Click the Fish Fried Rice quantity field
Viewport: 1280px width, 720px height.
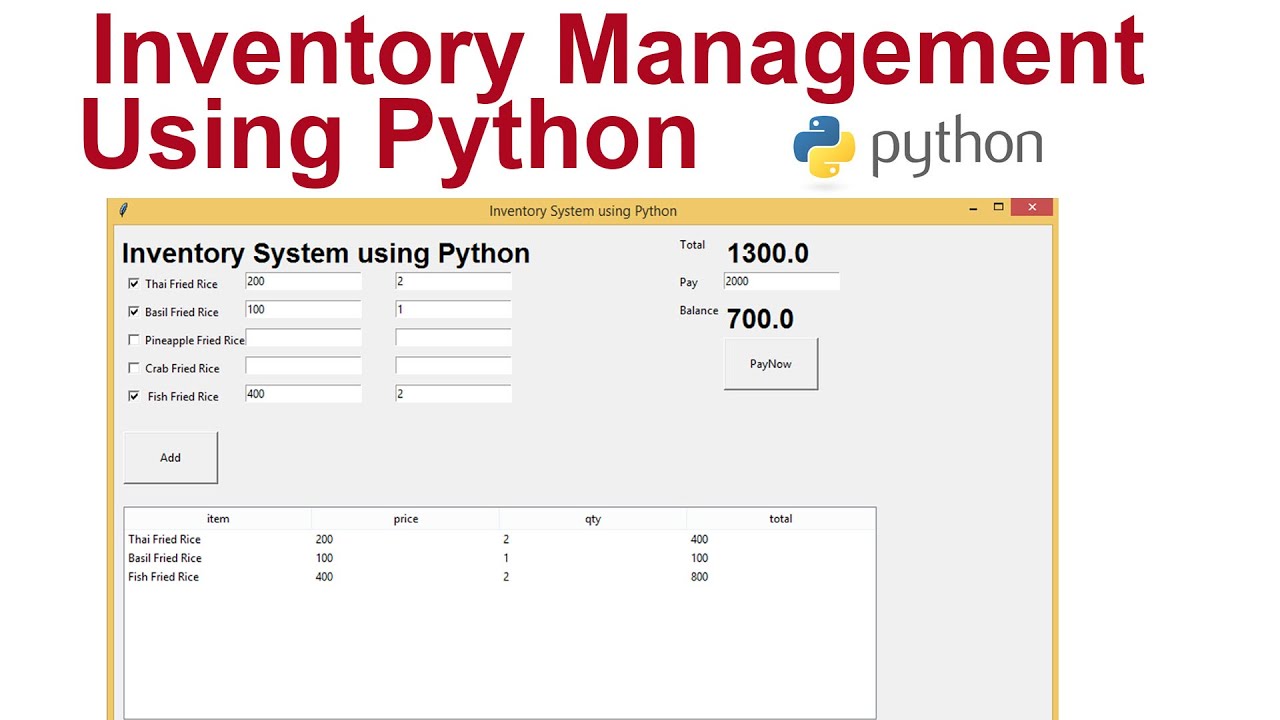point(453,394)
